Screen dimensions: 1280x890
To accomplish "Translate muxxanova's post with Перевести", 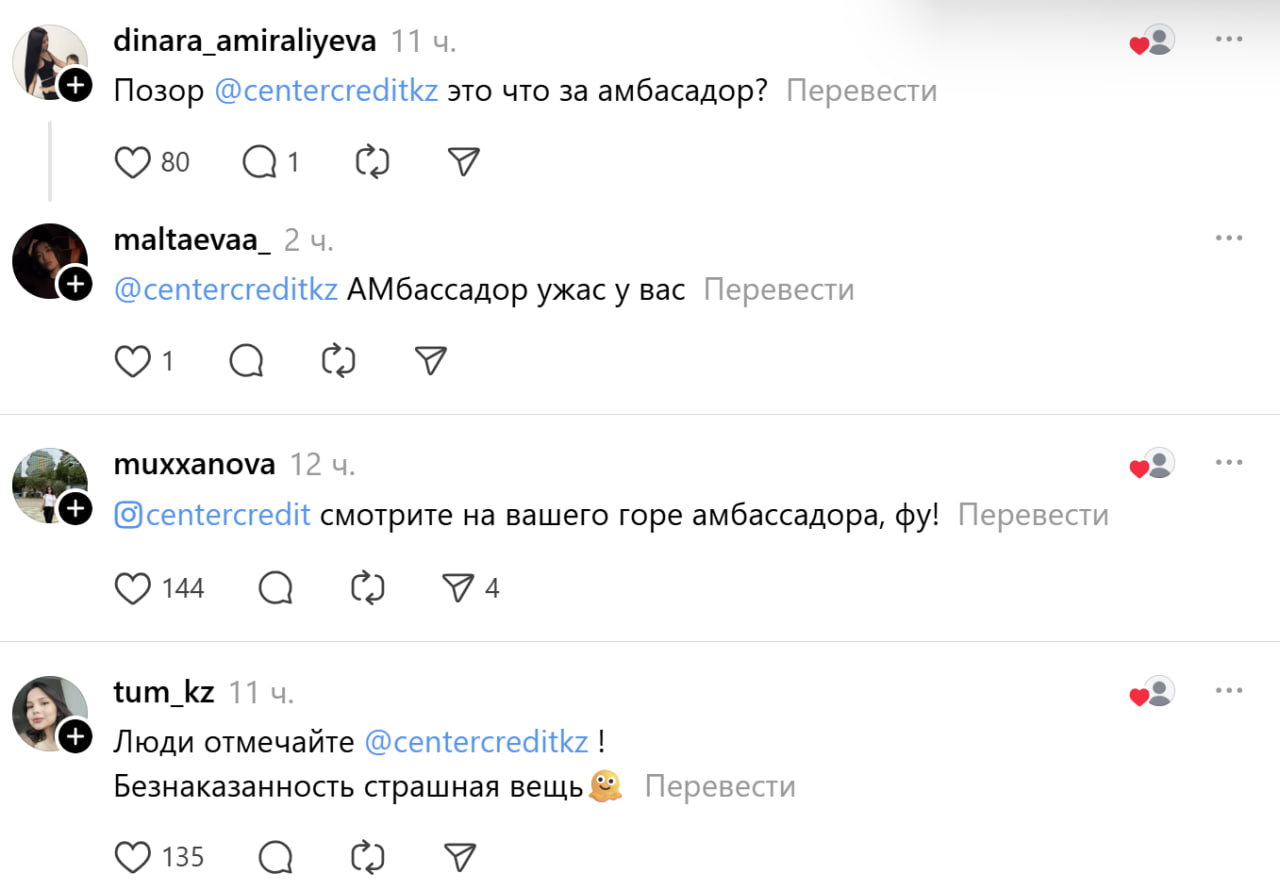I will (1033, 515).
